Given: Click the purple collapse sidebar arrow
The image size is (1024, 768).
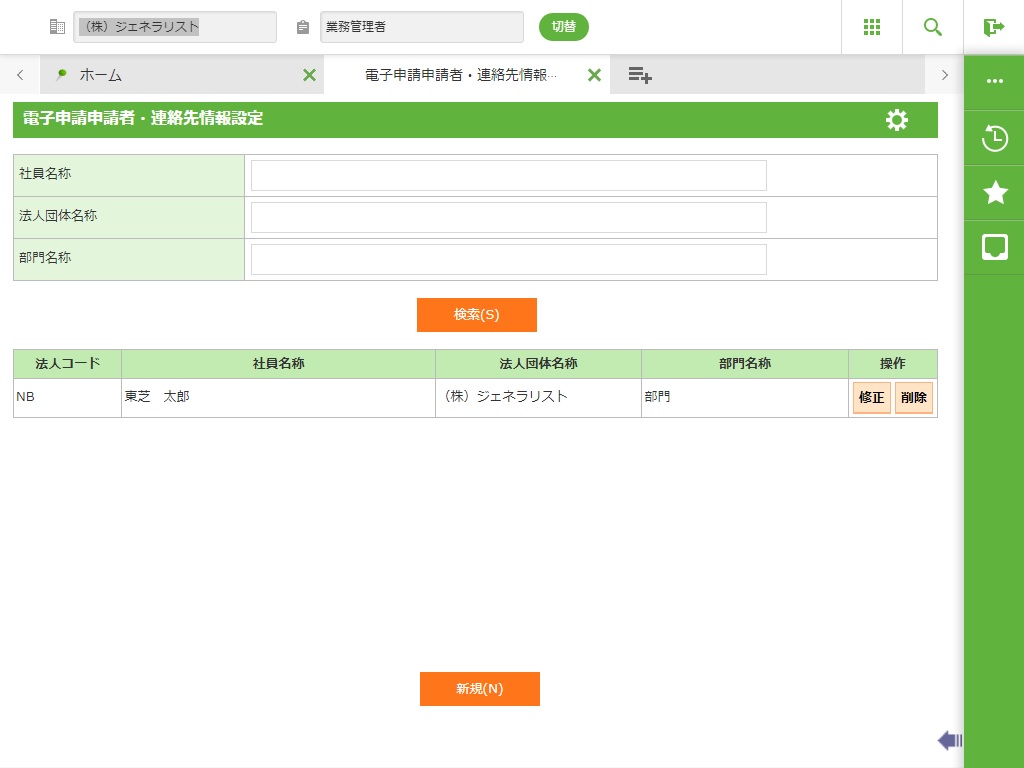Looking at the screenshot, I should 949,740.
